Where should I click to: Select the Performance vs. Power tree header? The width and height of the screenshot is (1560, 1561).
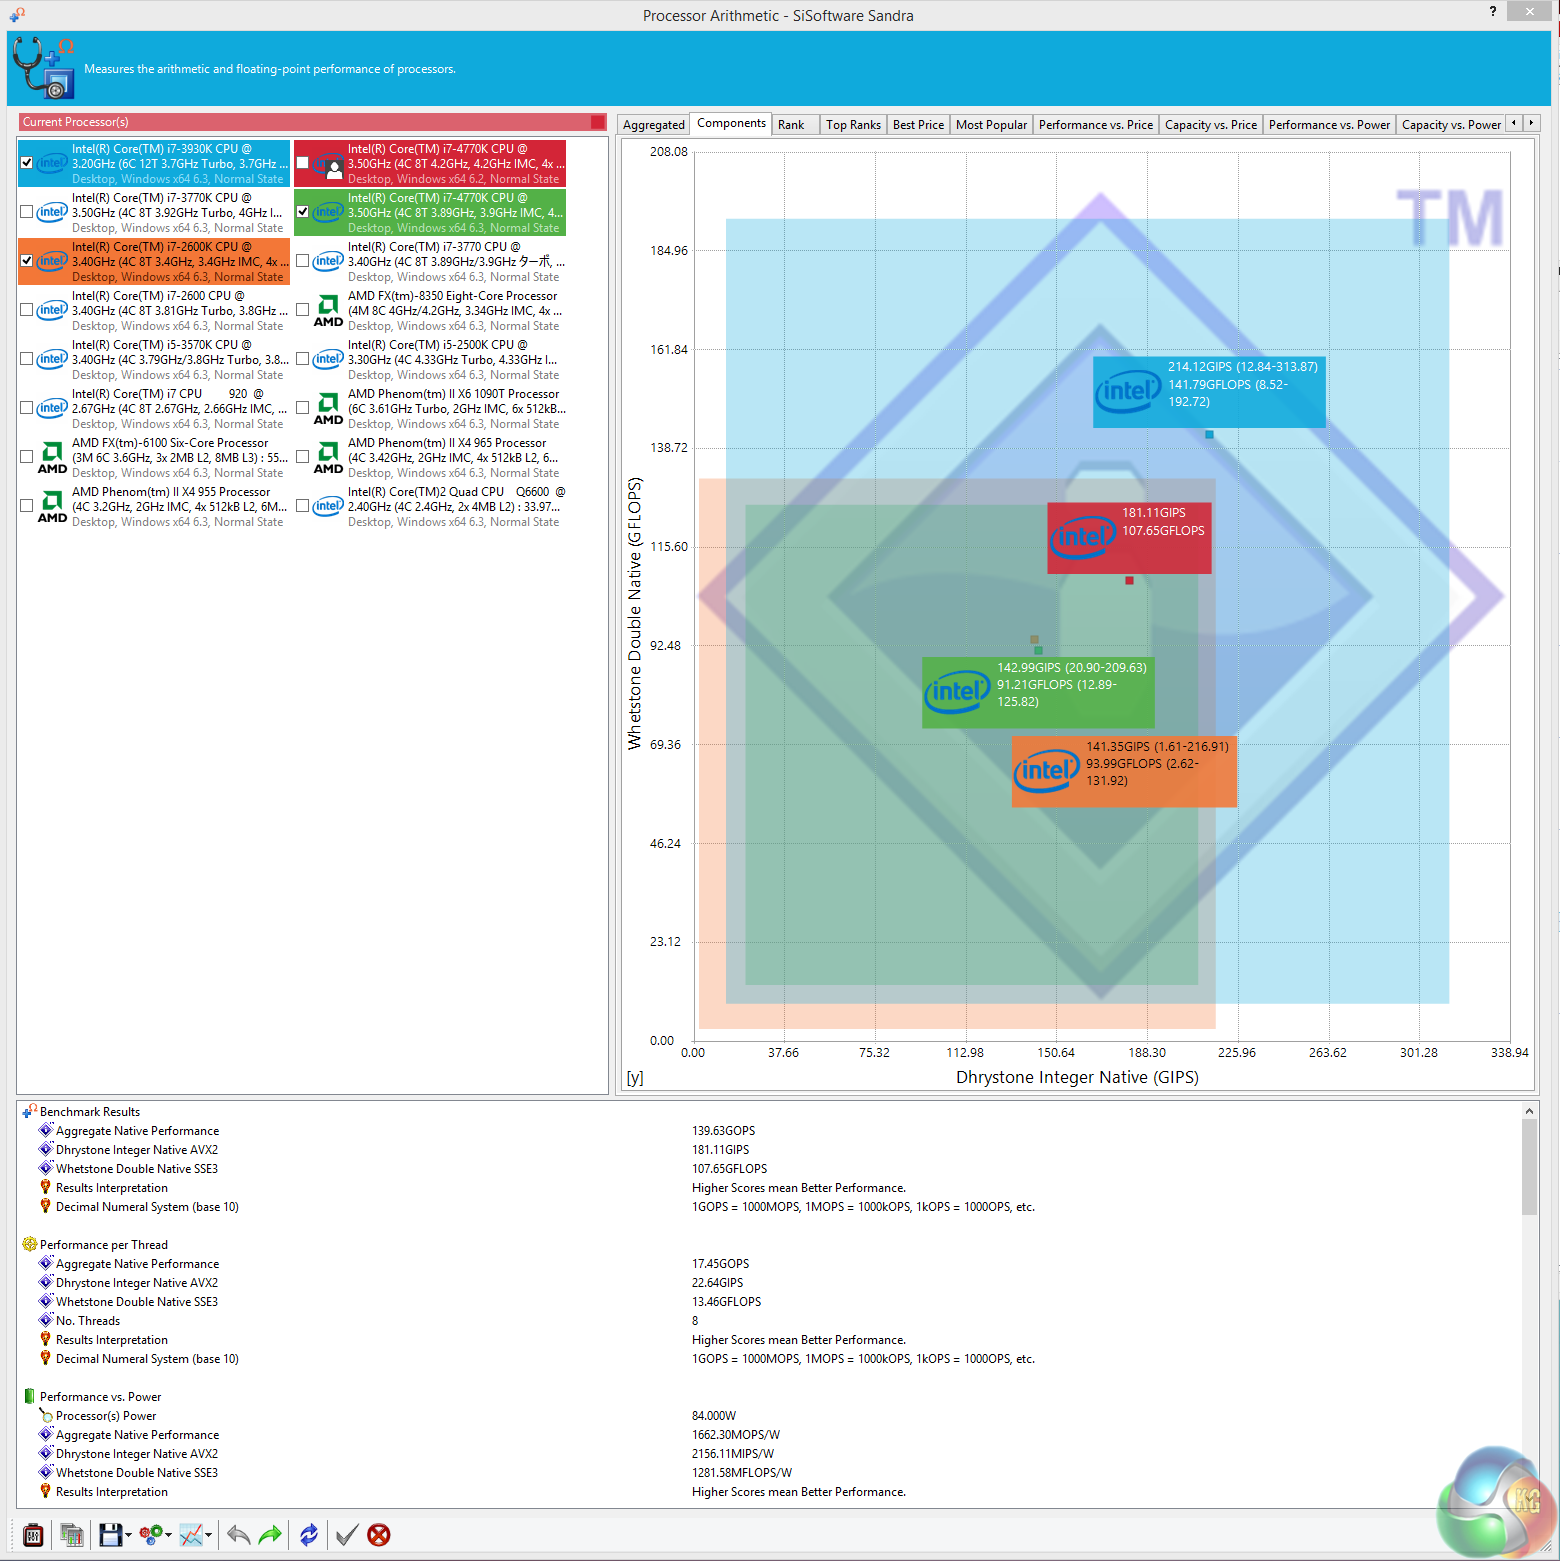tap(100, 1397)
